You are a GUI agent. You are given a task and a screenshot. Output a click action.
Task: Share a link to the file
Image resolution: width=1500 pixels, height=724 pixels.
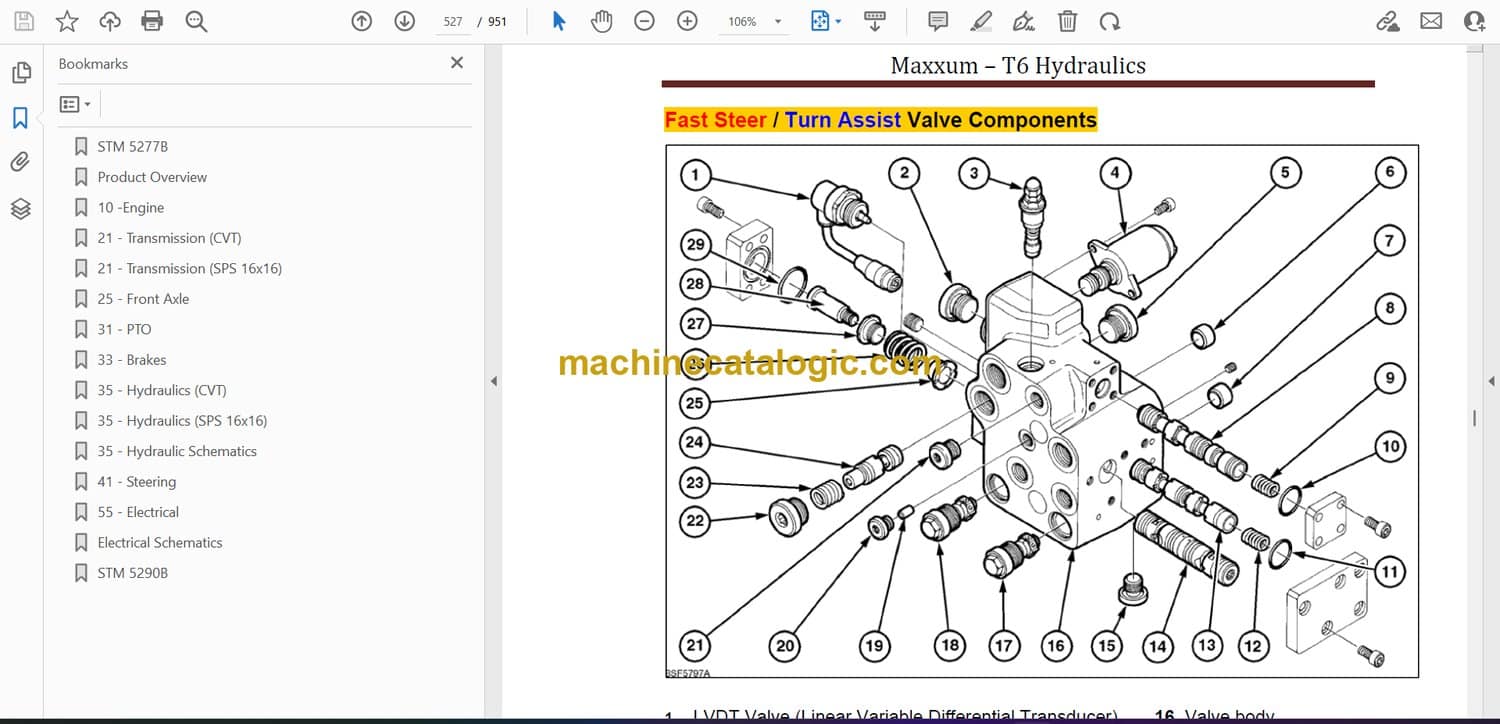[x=1388, y=21]
